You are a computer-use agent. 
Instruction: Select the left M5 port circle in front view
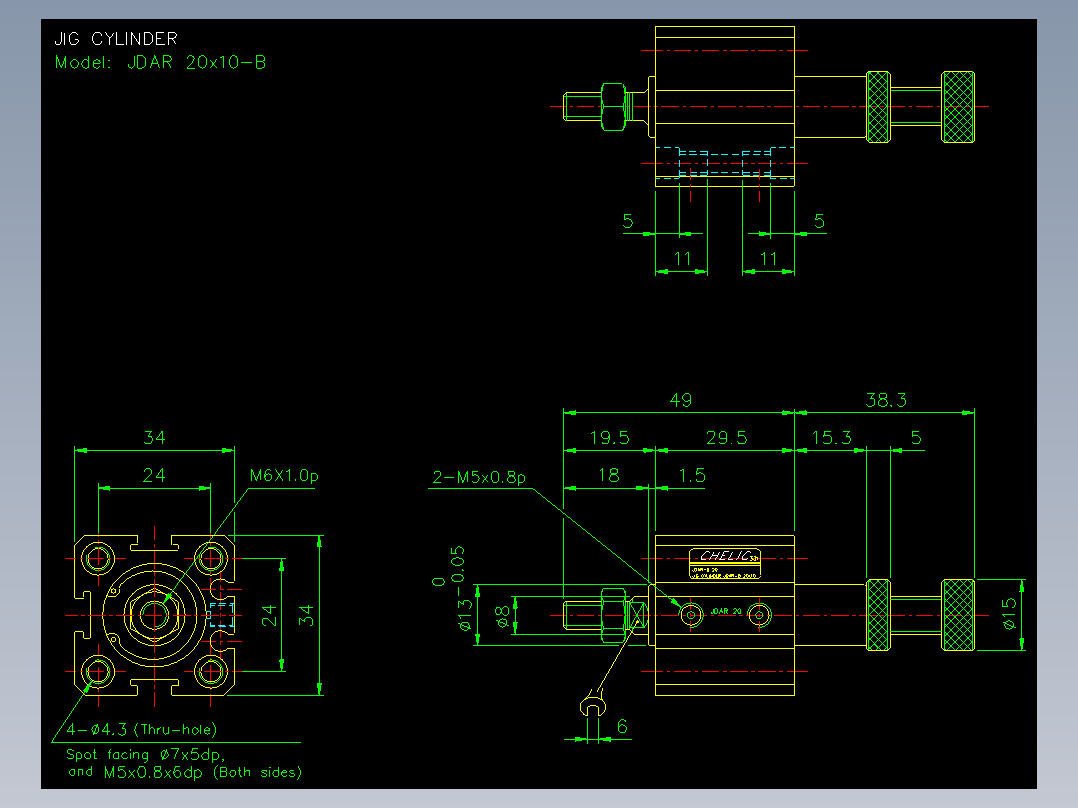point(691,615)
